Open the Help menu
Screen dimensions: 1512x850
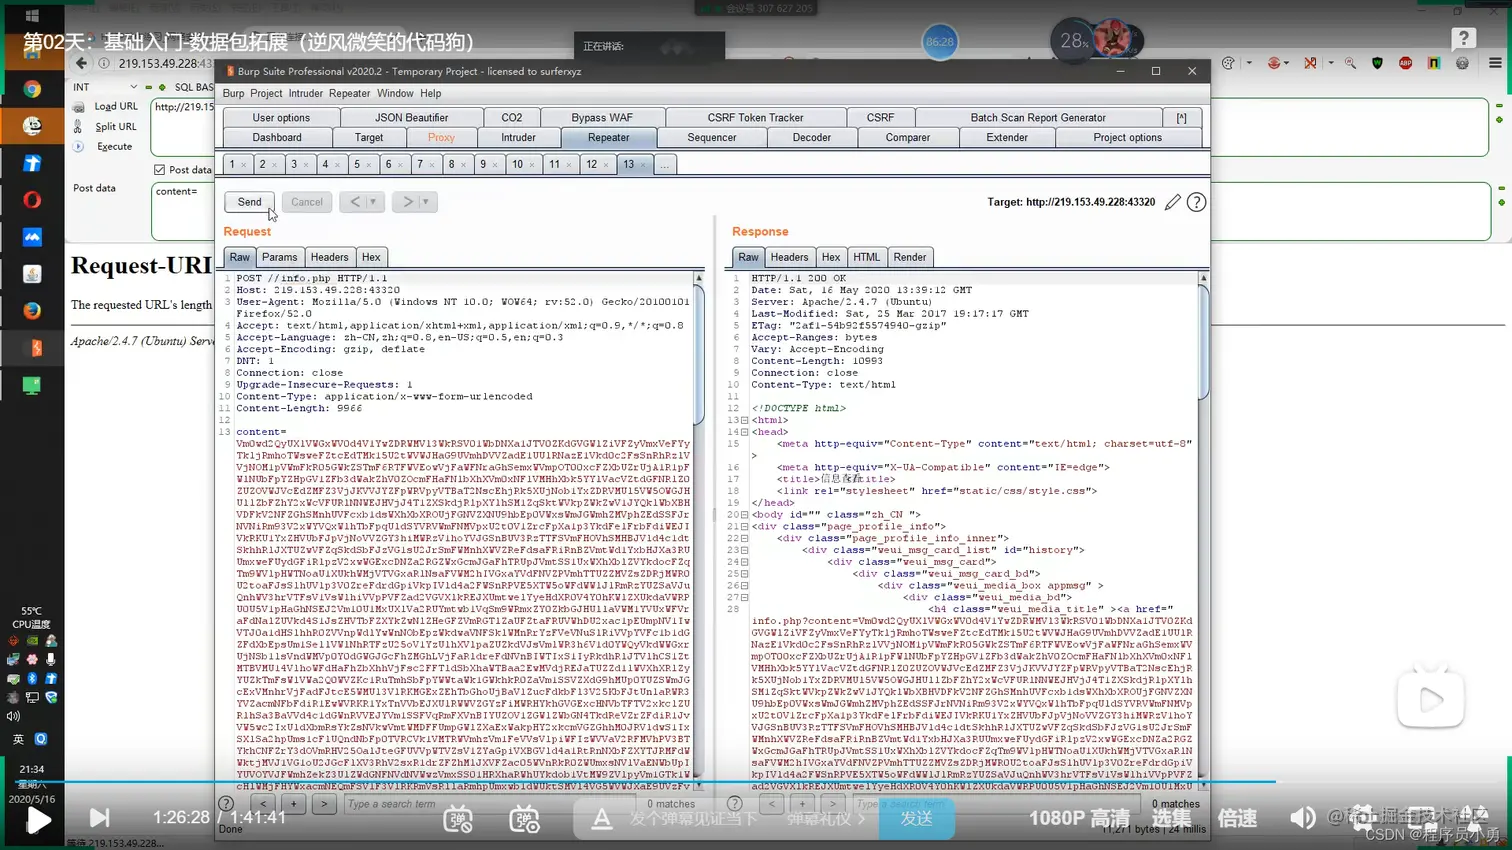click(430, 93)
